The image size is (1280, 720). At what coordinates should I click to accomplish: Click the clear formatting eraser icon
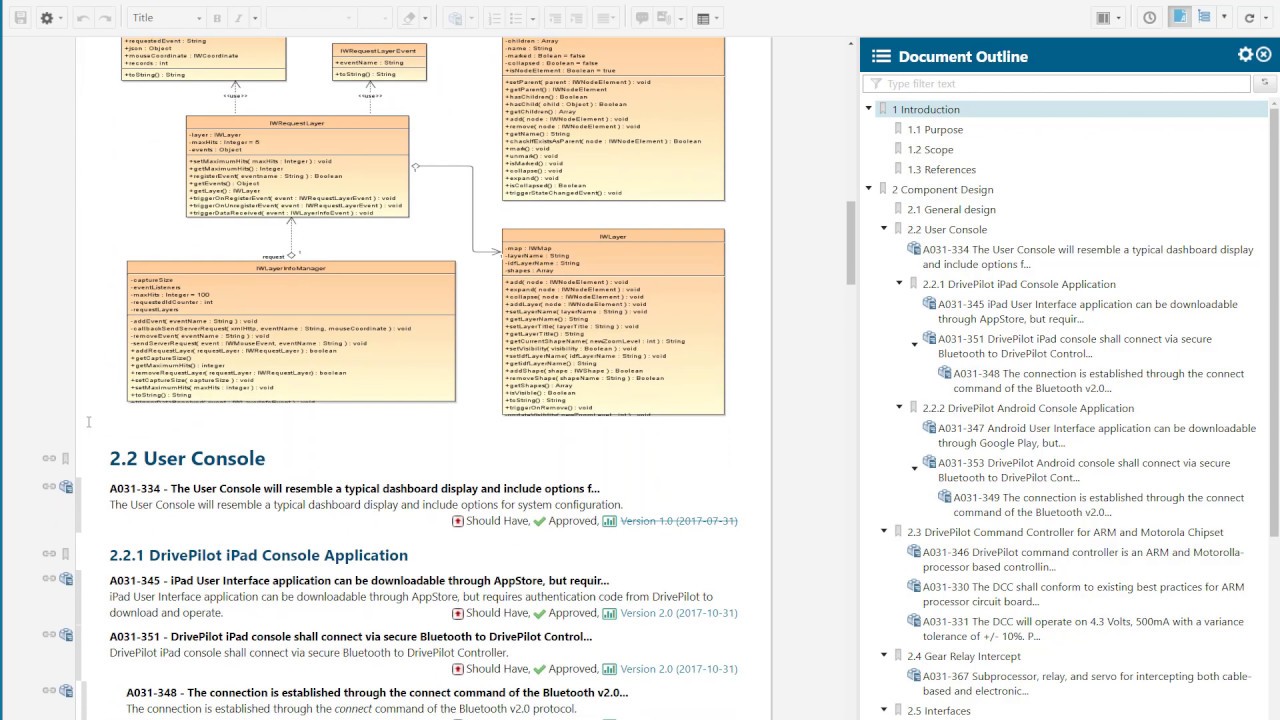pos(407,18)
